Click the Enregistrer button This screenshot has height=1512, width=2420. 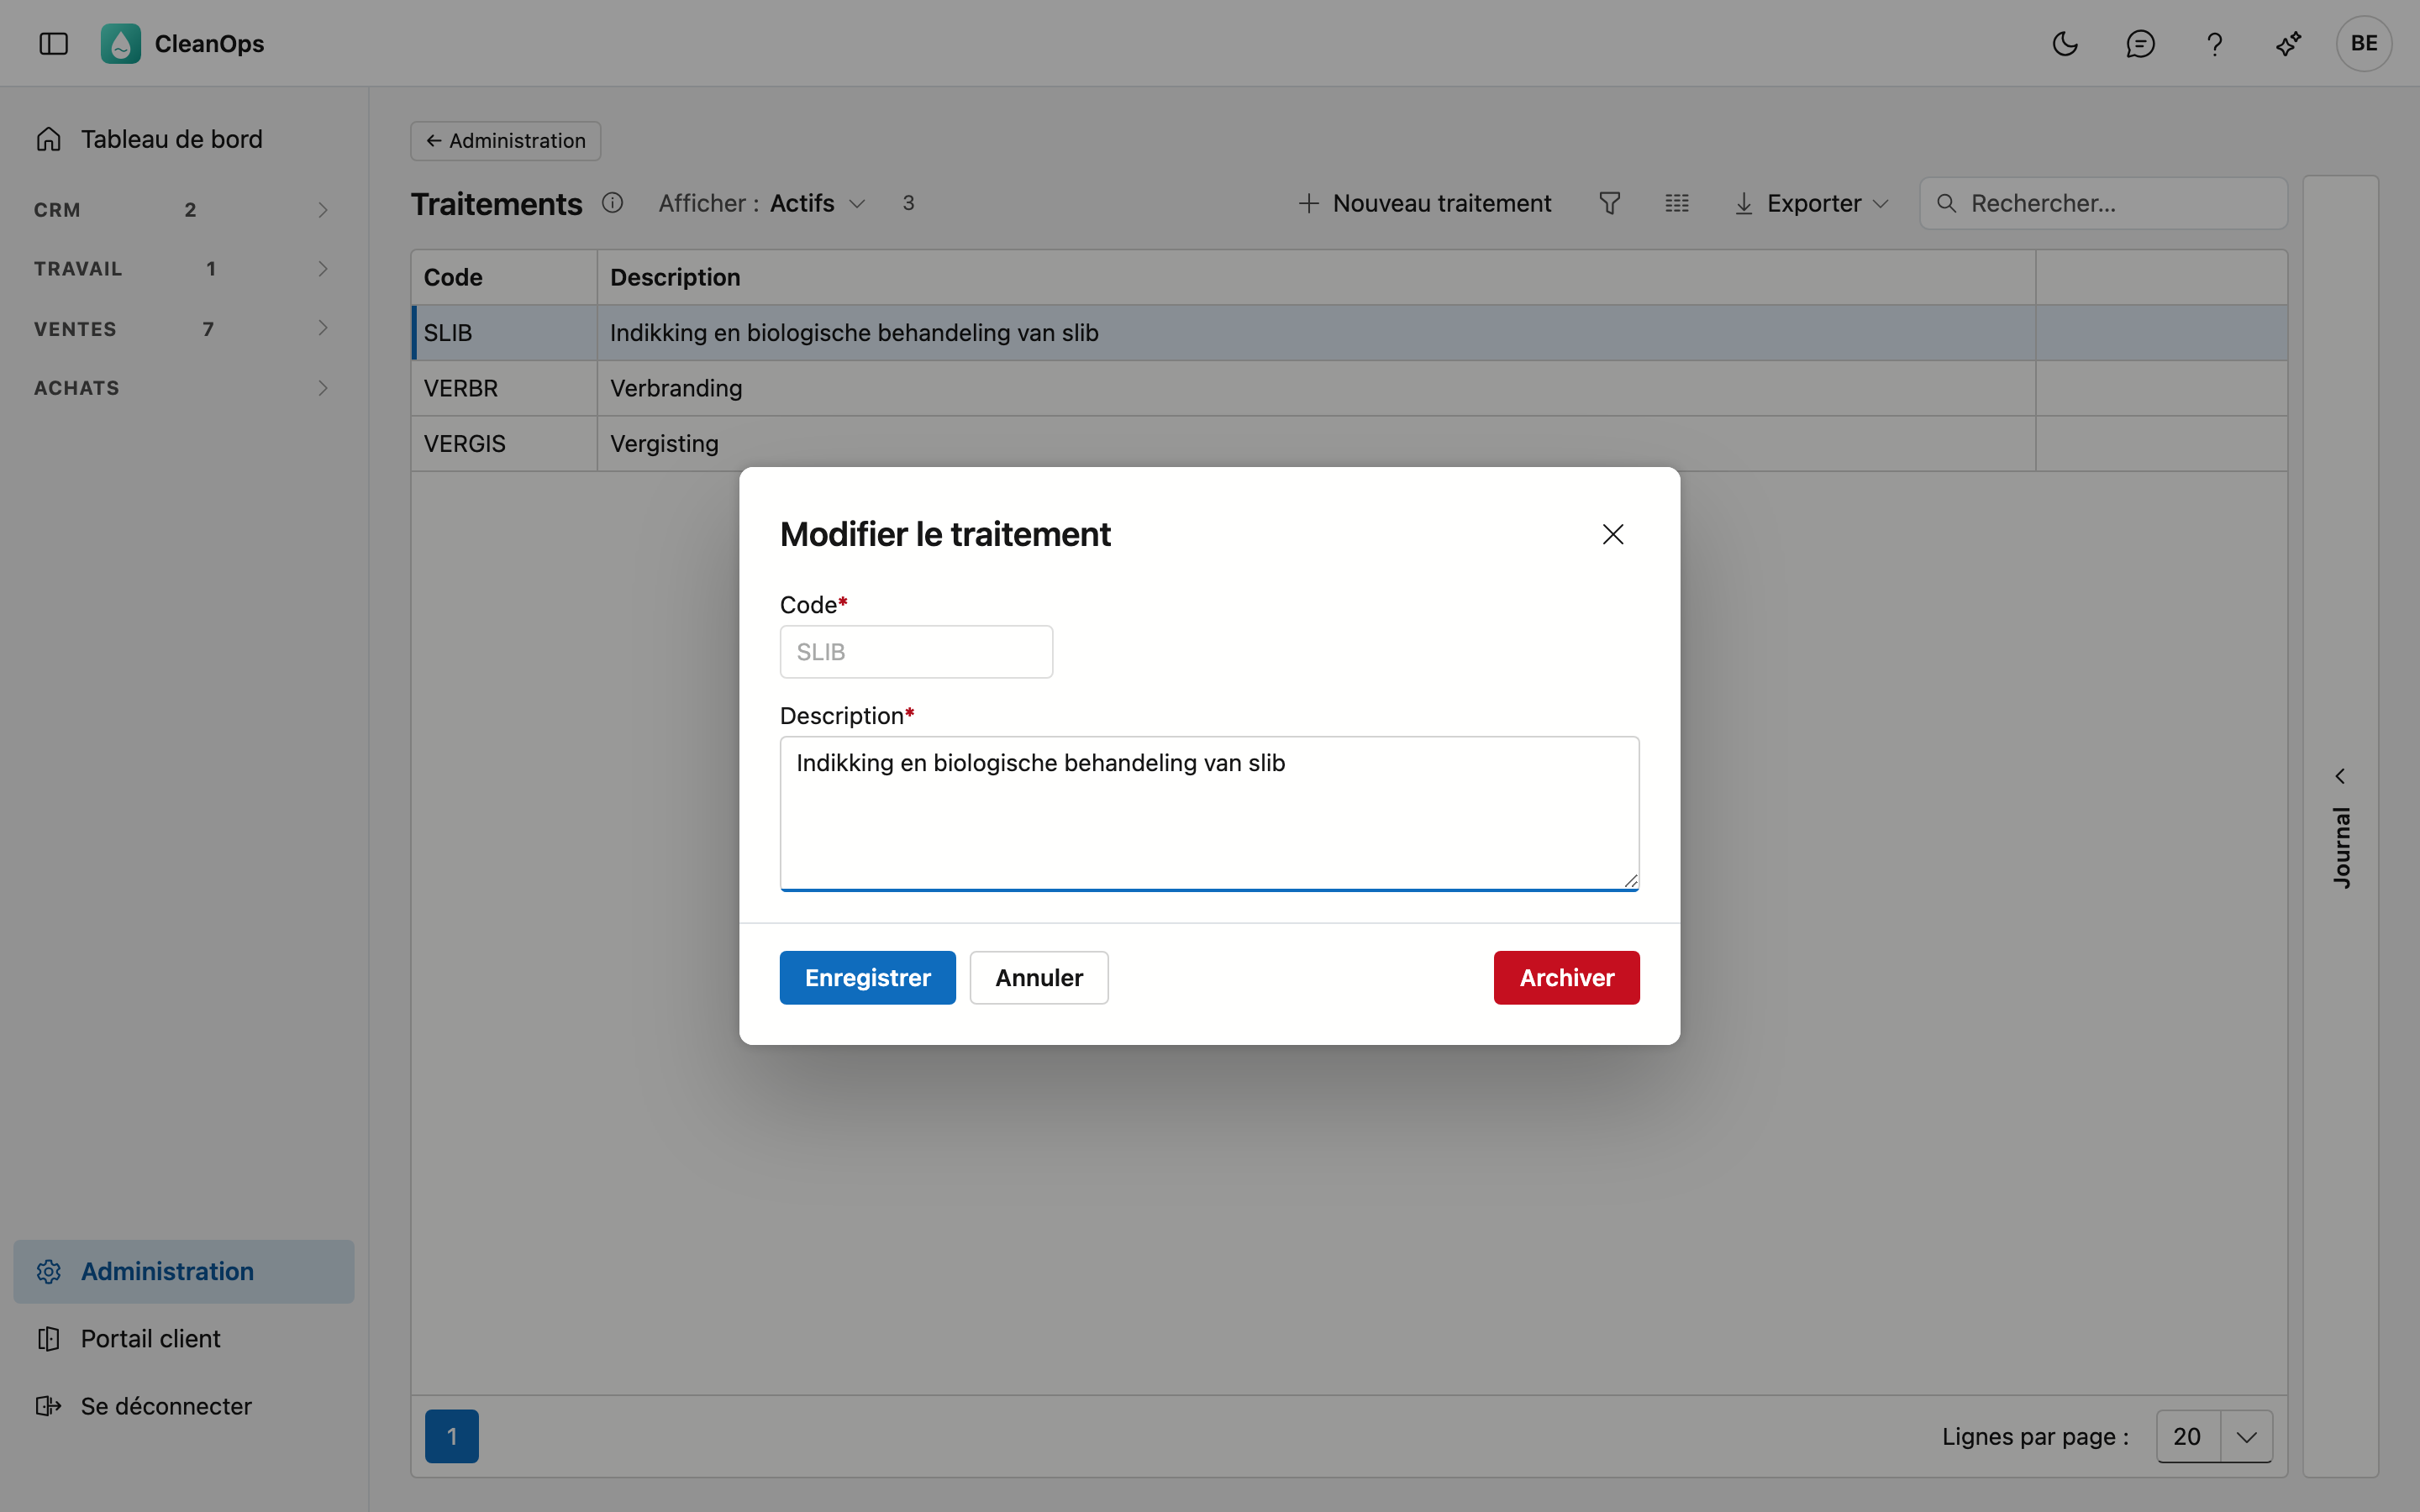coord(867,977)
